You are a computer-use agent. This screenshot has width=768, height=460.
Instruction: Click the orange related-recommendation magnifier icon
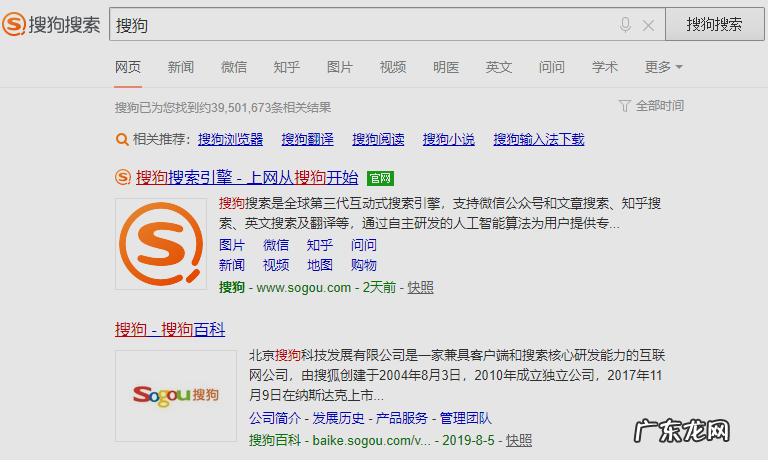point(122,139)
